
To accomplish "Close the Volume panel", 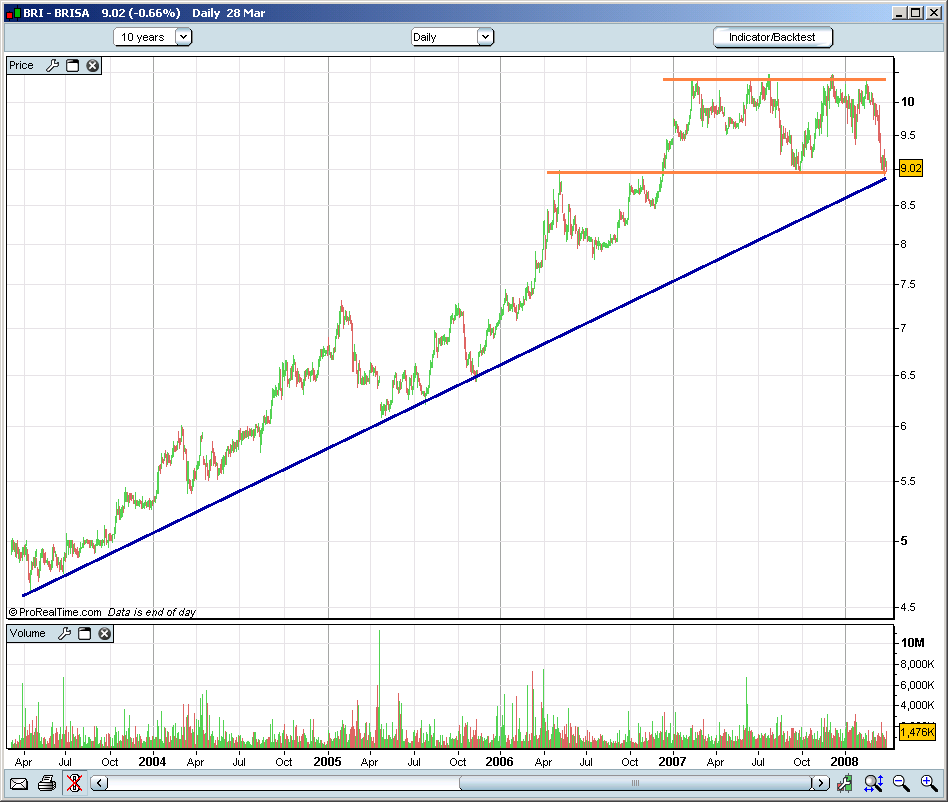I will coord(105,633).
